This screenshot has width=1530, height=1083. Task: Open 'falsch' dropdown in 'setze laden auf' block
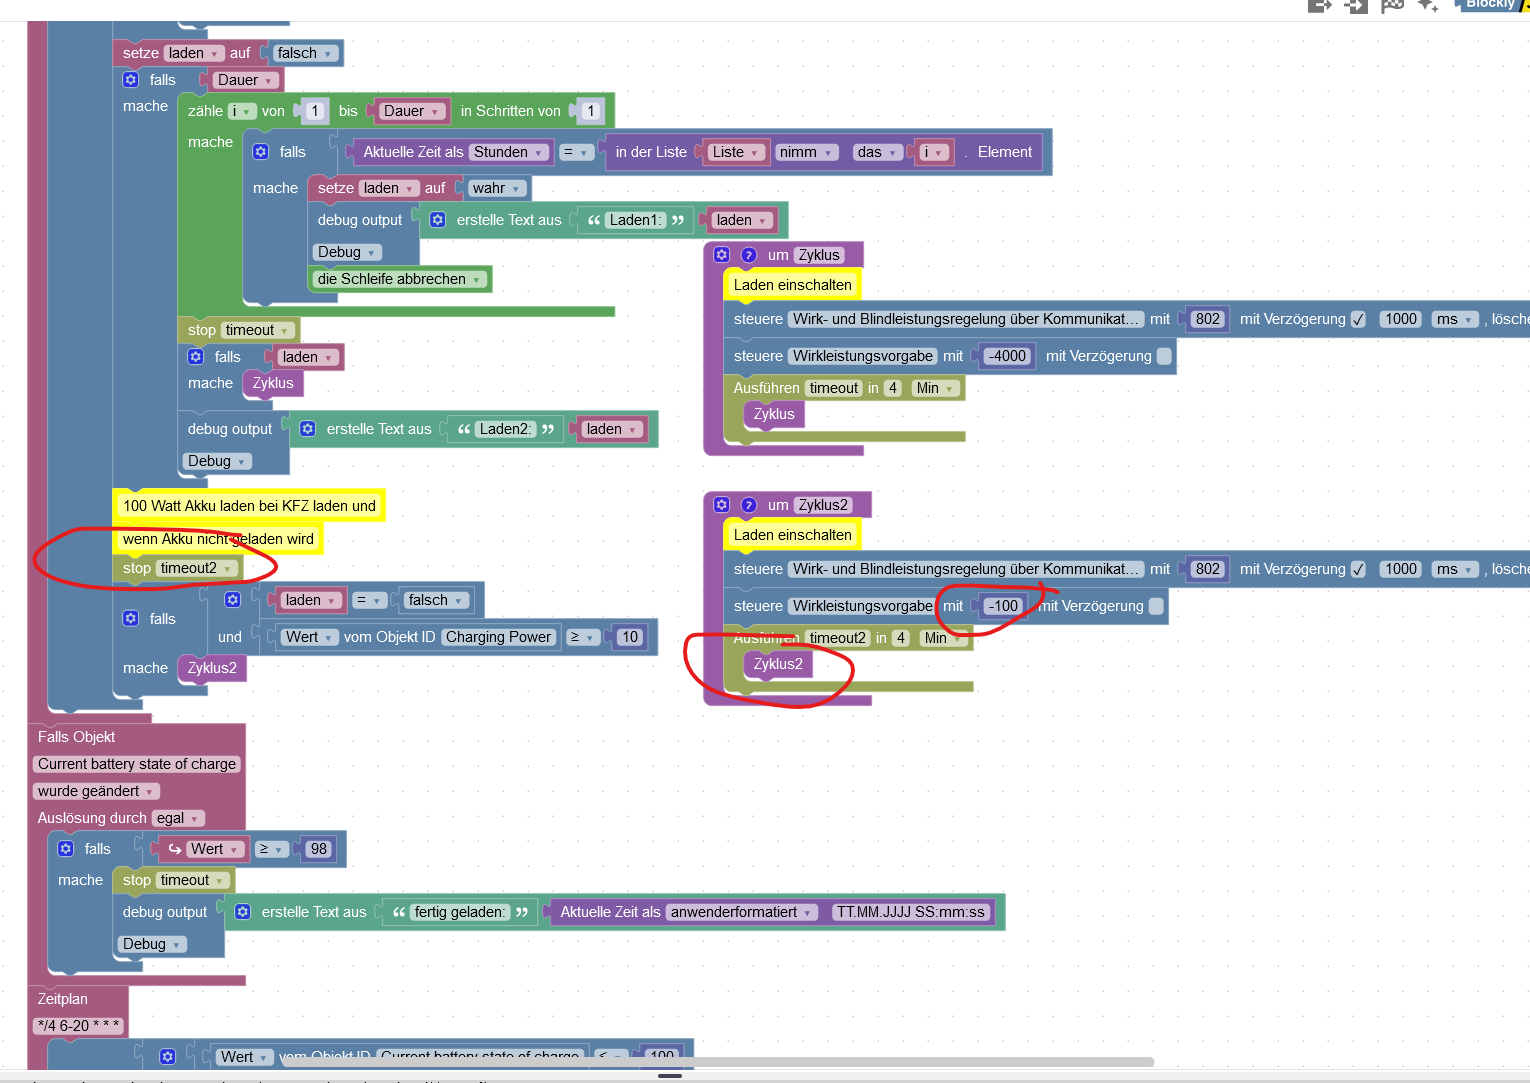point(305,53)
